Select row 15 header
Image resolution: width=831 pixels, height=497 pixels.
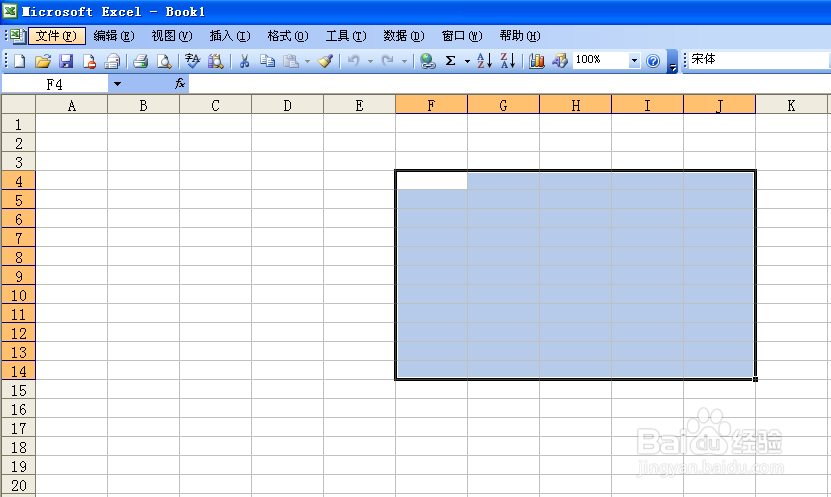point(19,390)
